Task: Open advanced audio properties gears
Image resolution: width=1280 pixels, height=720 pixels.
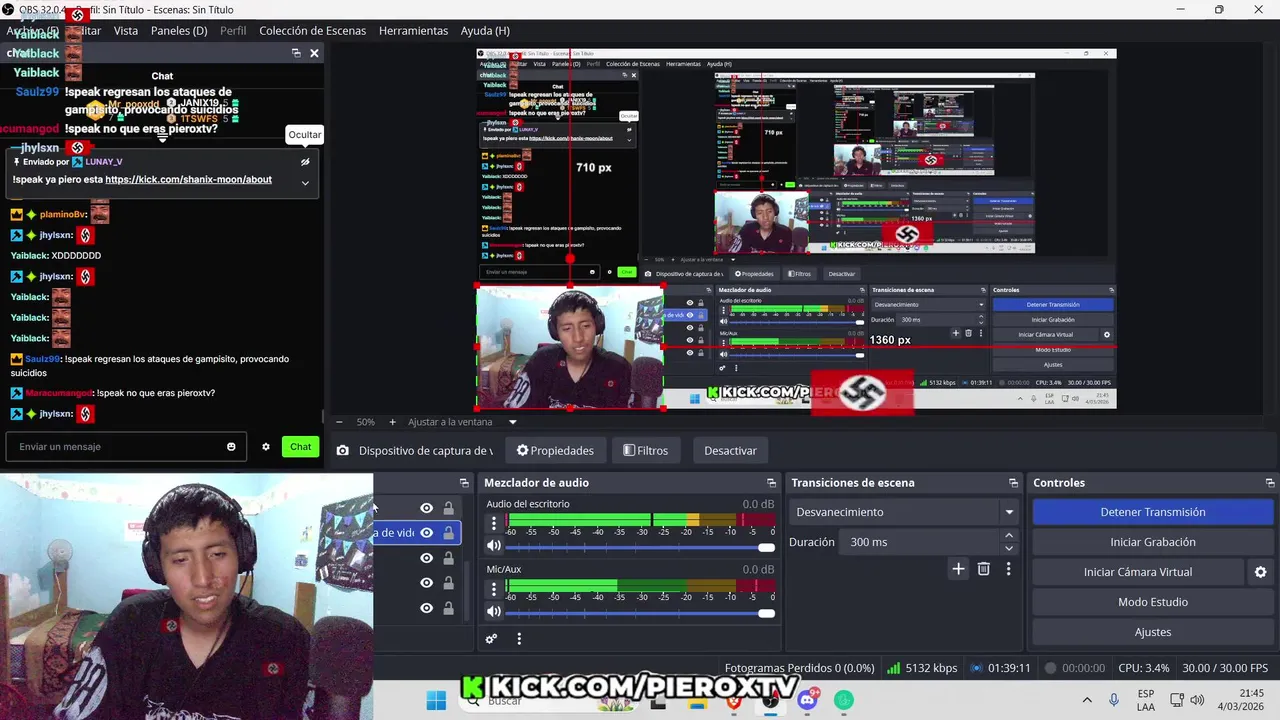Action: [491, 639]
